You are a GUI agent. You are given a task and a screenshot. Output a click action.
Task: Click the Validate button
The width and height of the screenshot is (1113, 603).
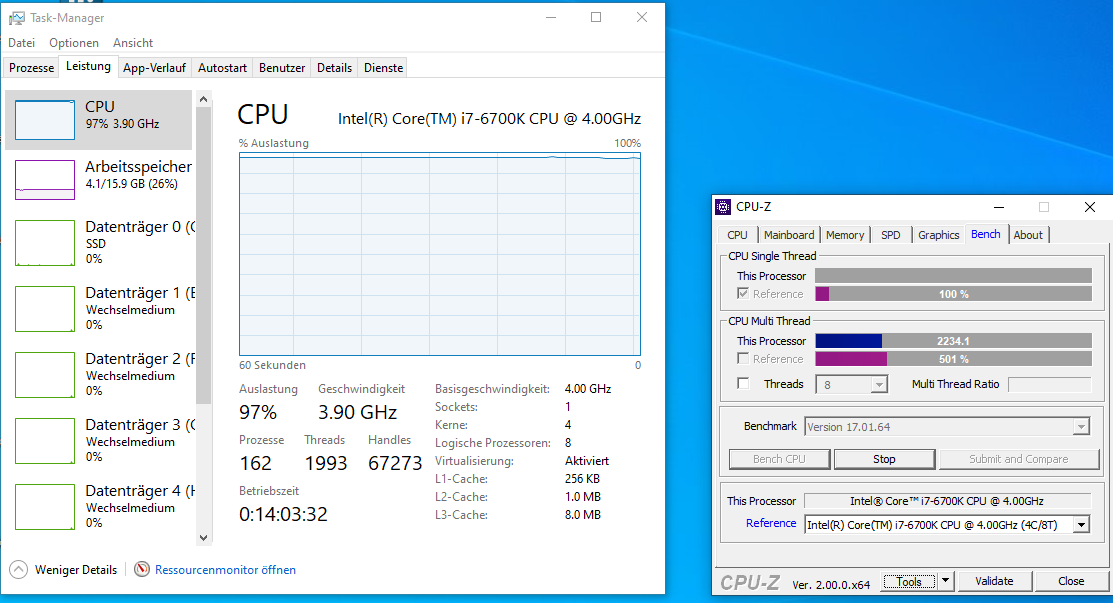(994, 581)
